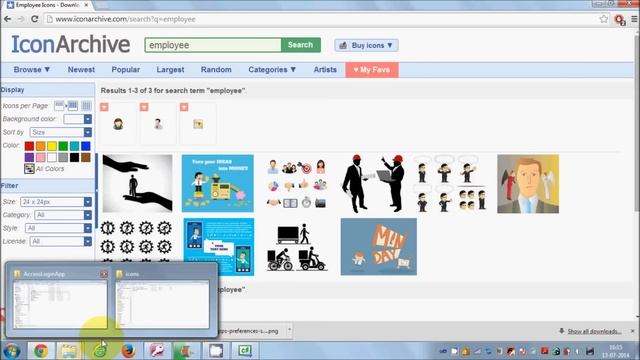Go to the Popular icons tab
This screenshot has height=360, width=640.
pyautogui.click(x=126, y=69)
